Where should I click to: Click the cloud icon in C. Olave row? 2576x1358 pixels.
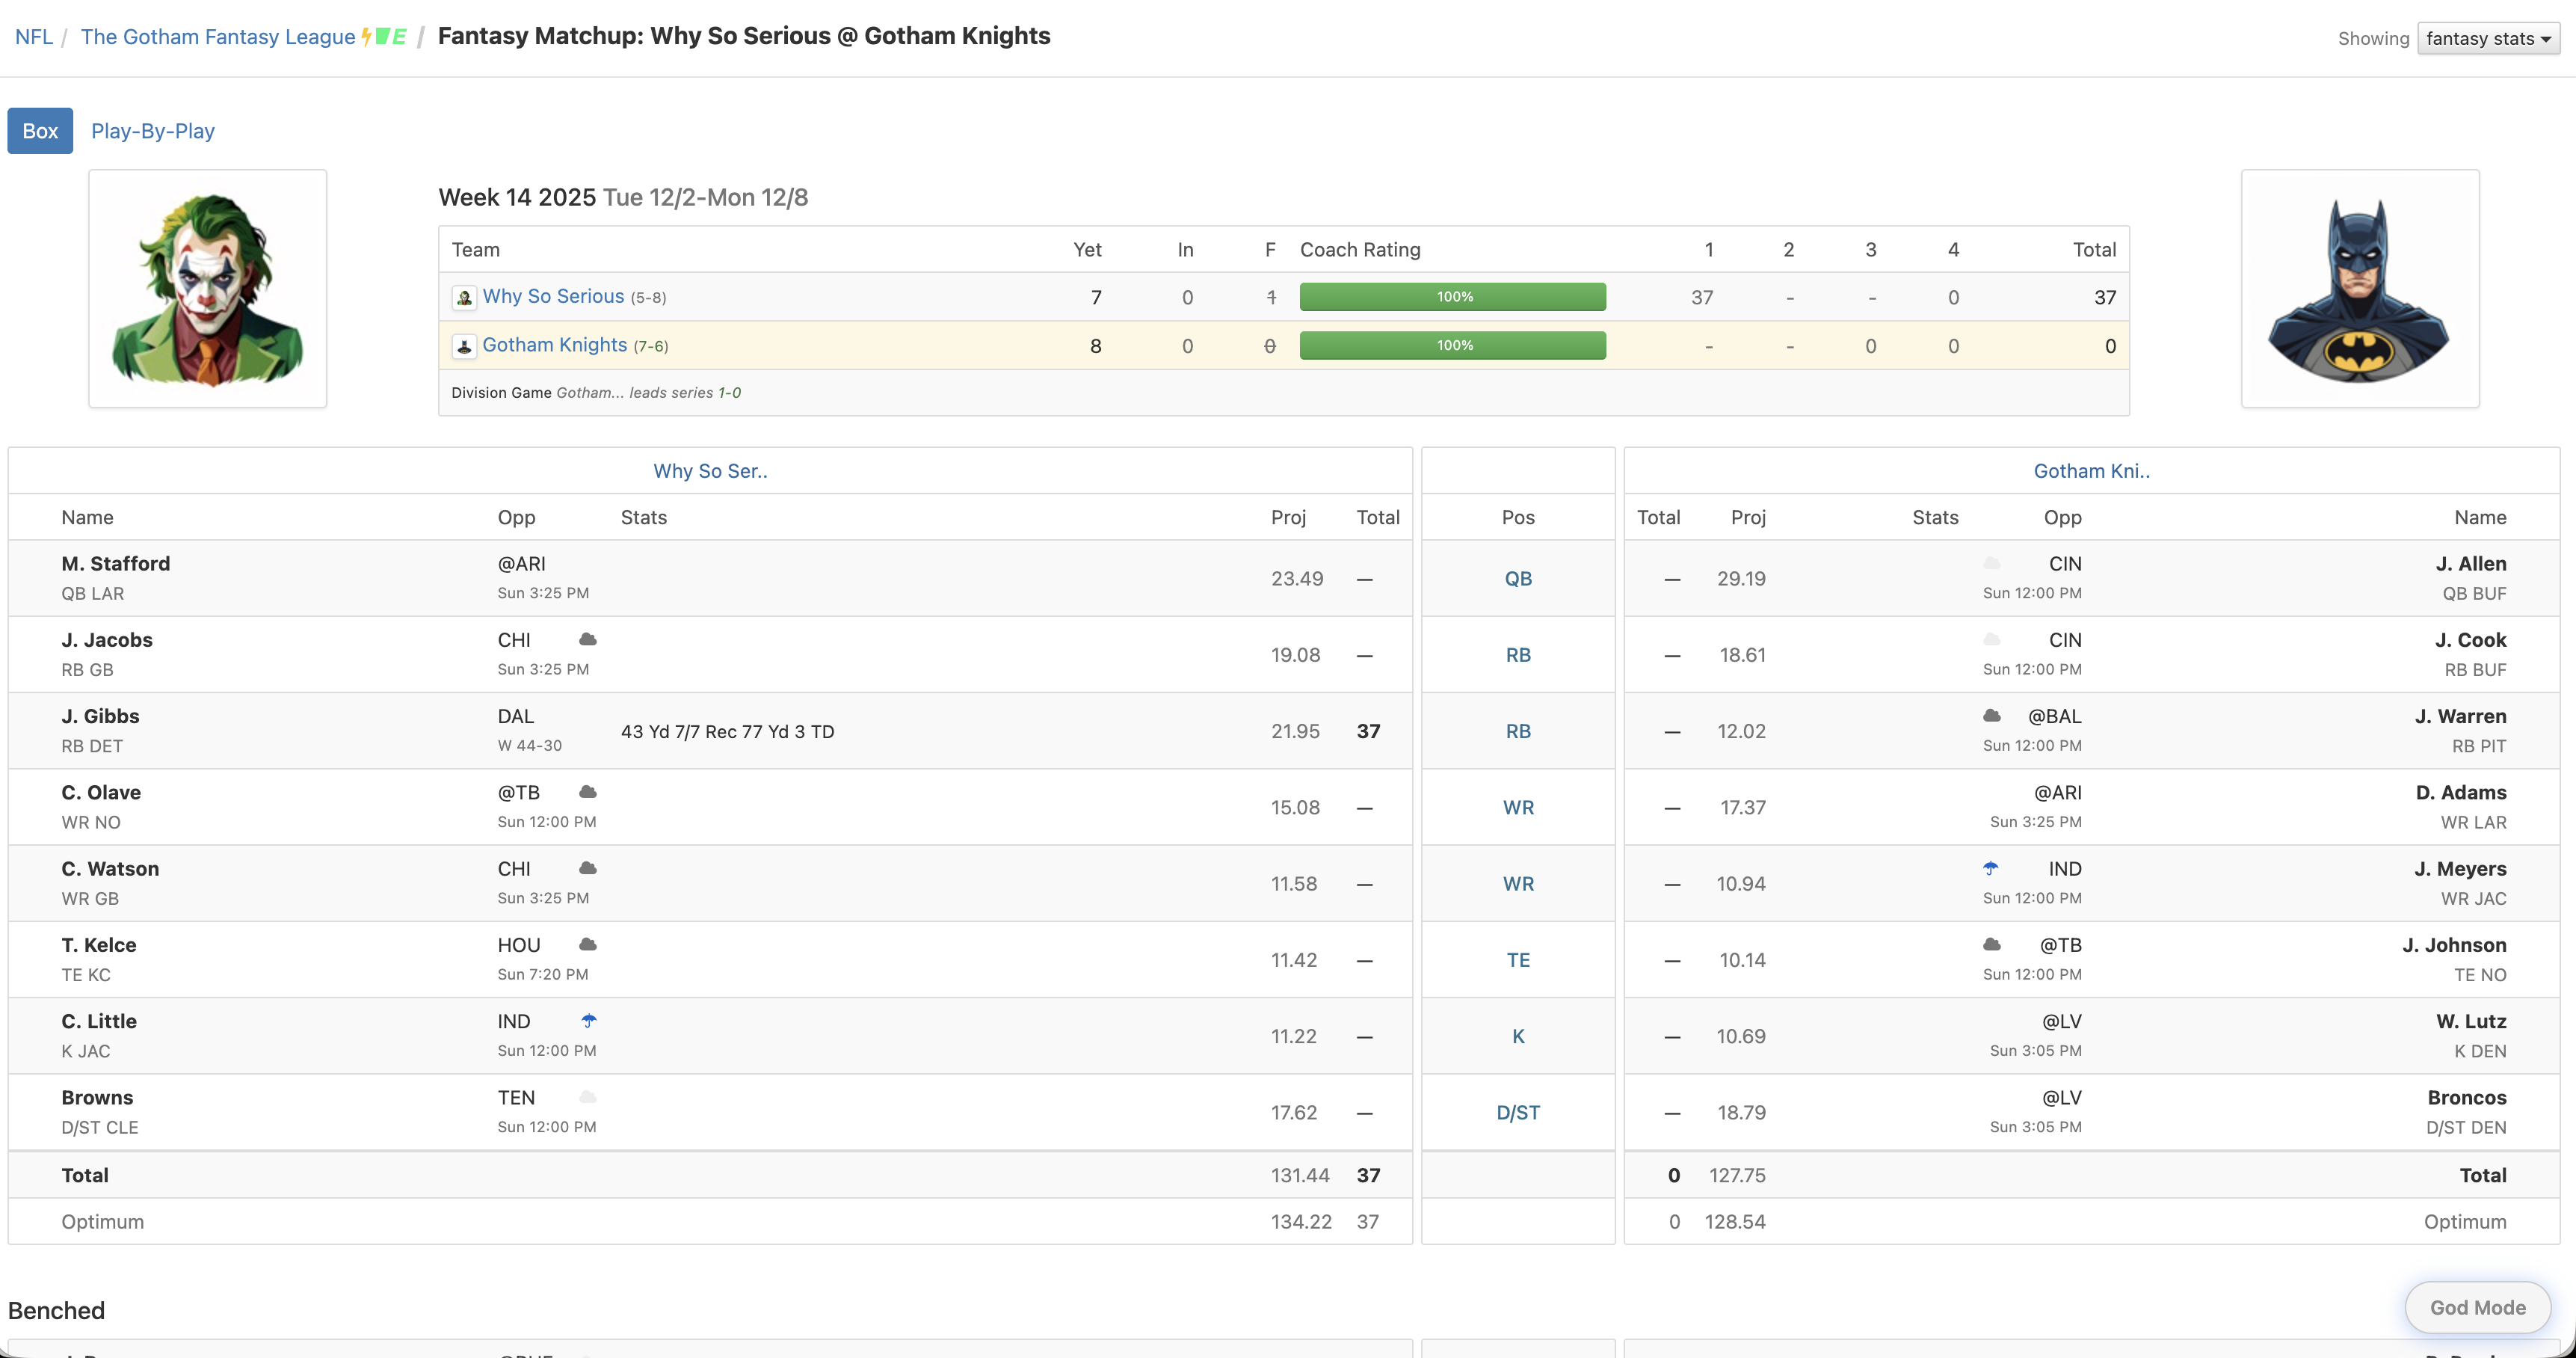pyautogui.click(x=588, y=792)
